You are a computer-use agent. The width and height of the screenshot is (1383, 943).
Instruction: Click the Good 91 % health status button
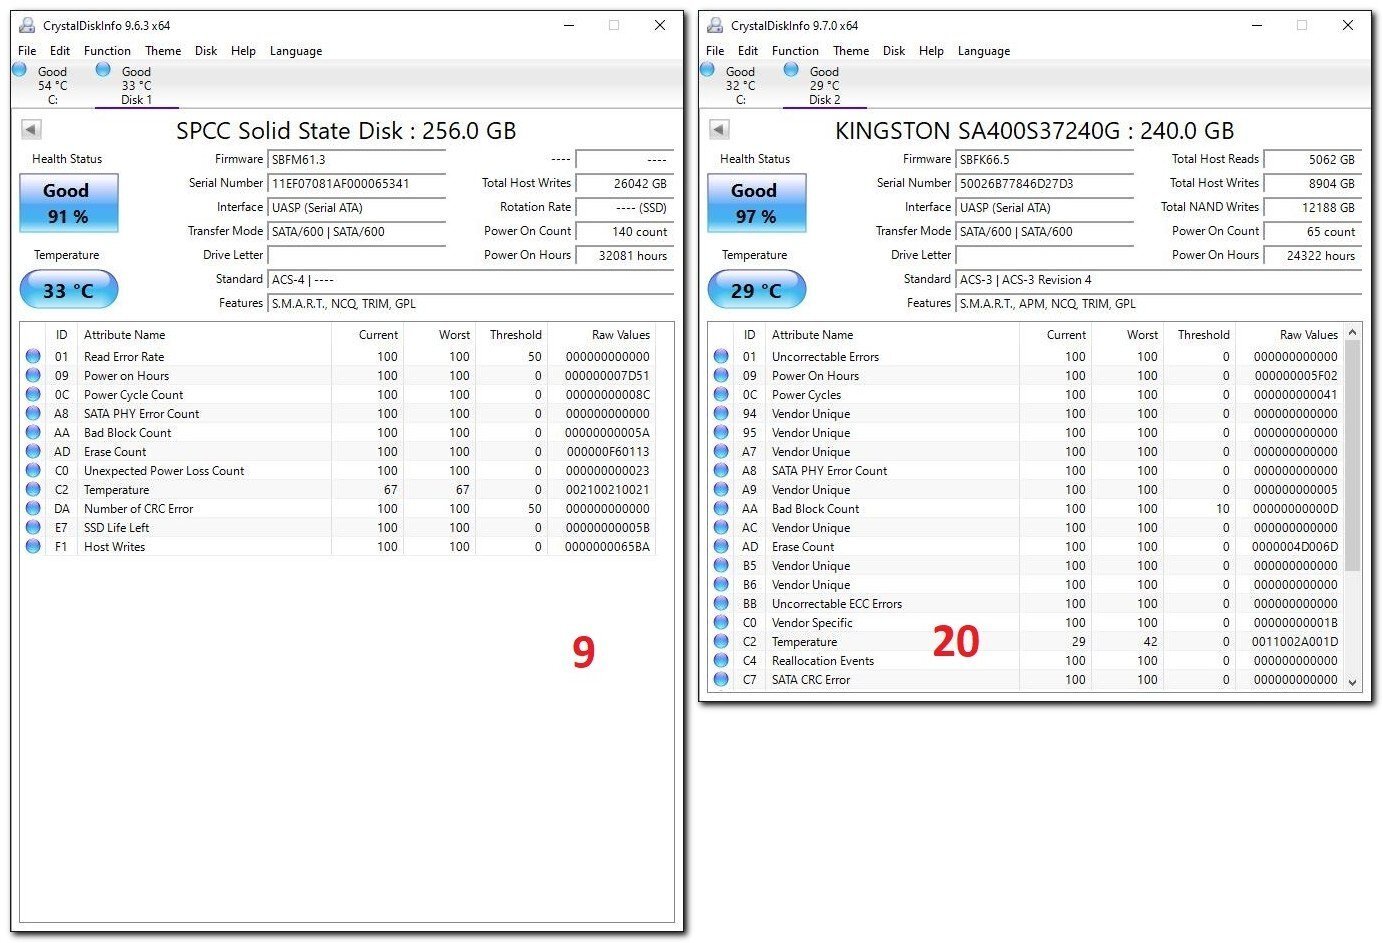point(68,203)
